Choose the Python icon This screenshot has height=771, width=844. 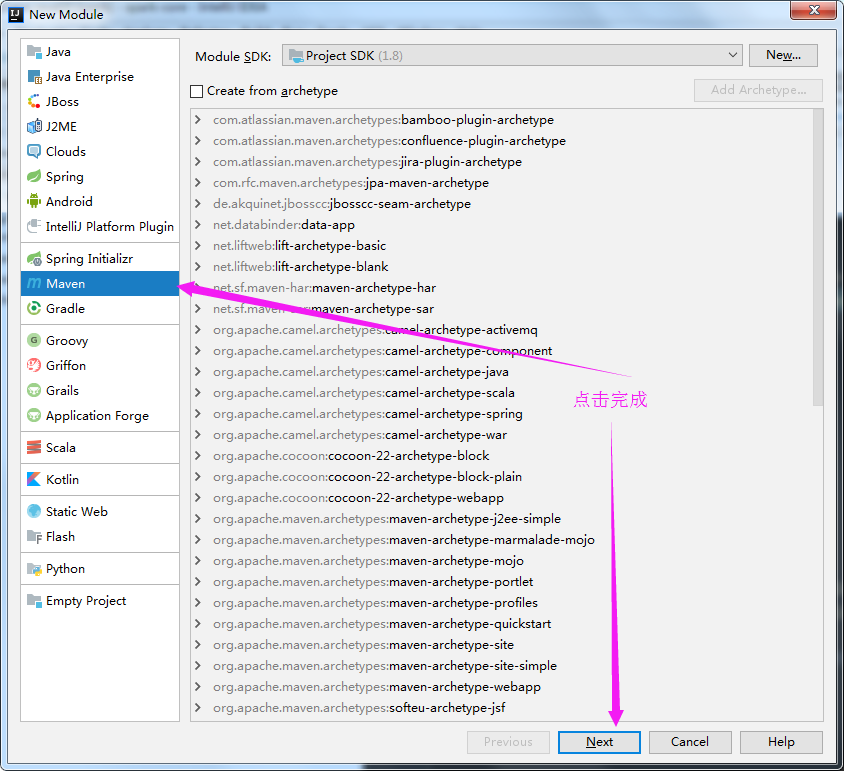click(34, 569)
